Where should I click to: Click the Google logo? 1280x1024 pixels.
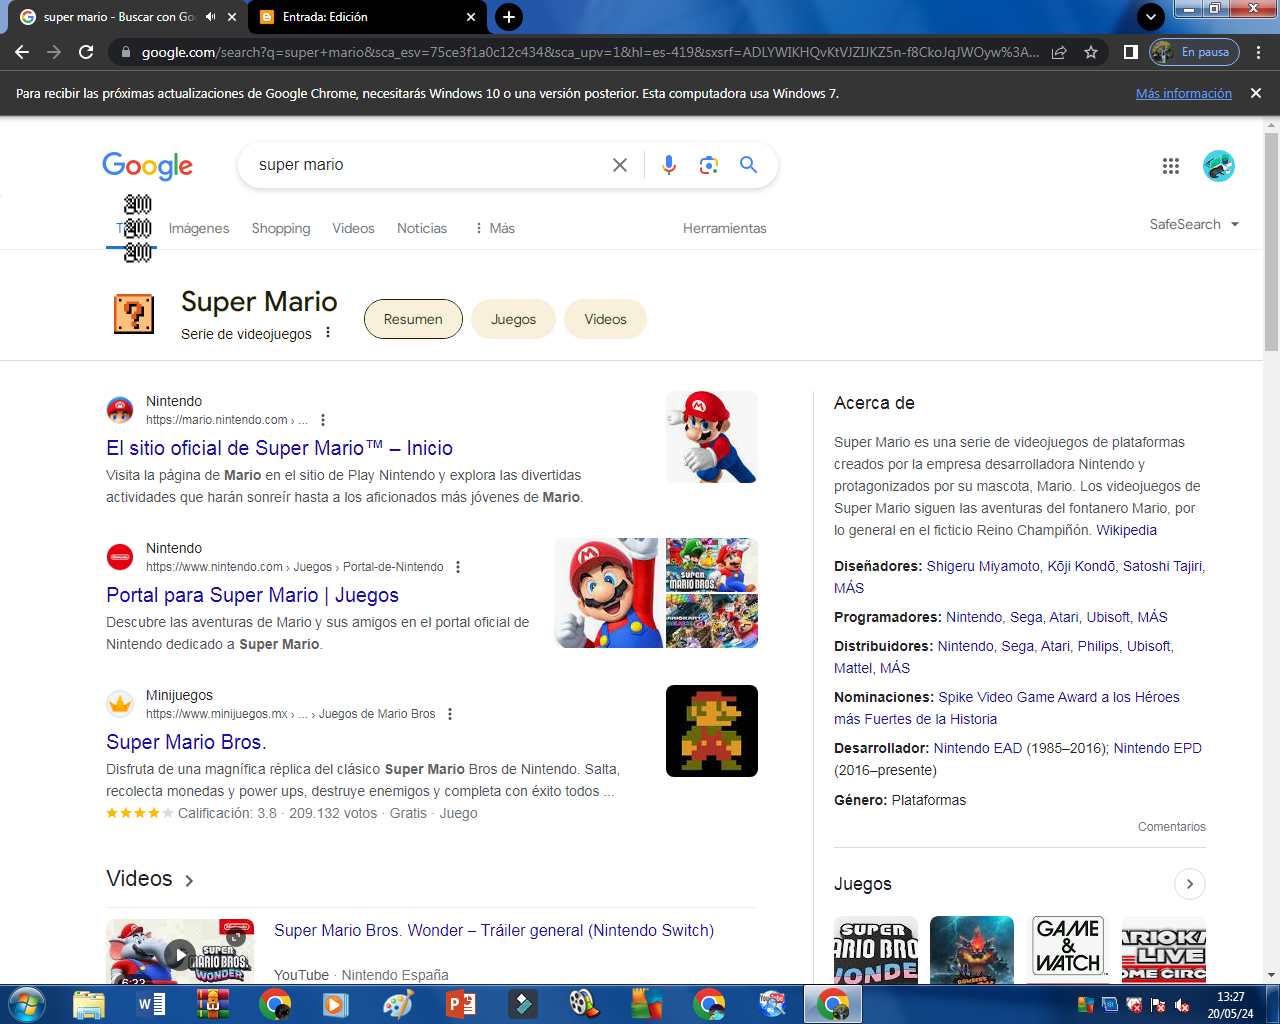coord(147,166)
